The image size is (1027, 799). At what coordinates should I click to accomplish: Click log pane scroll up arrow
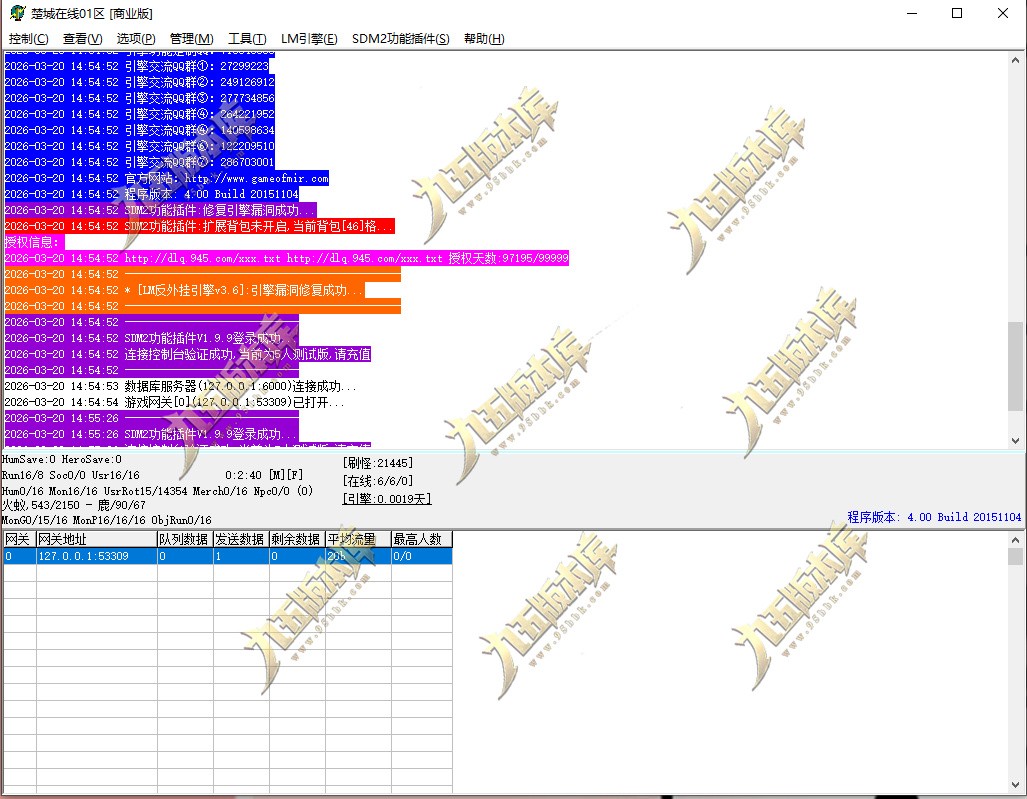(x=1015, y=60)
